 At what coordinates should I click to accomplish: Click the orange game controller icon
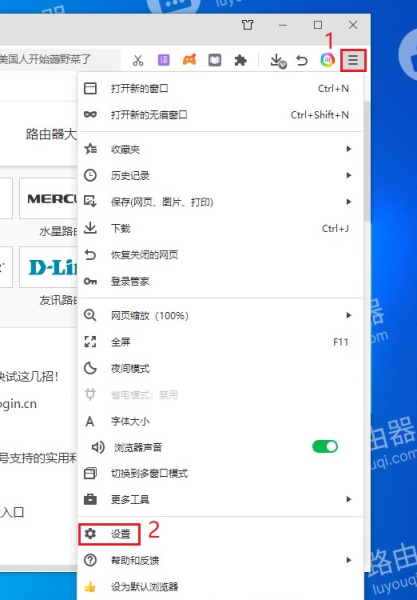click(189, 60)
